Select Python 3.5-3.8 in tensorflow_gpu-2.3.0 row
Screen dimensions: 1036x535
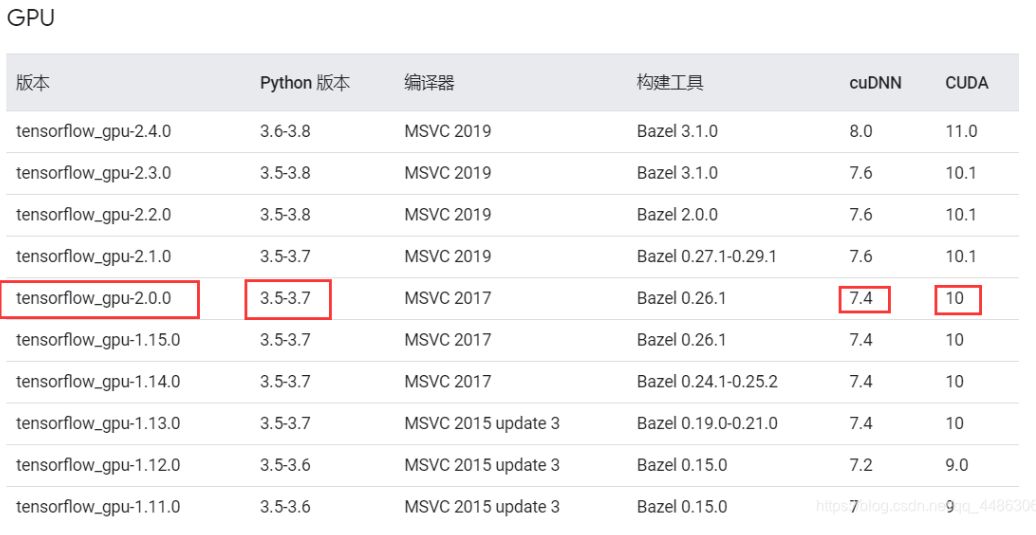285,173
